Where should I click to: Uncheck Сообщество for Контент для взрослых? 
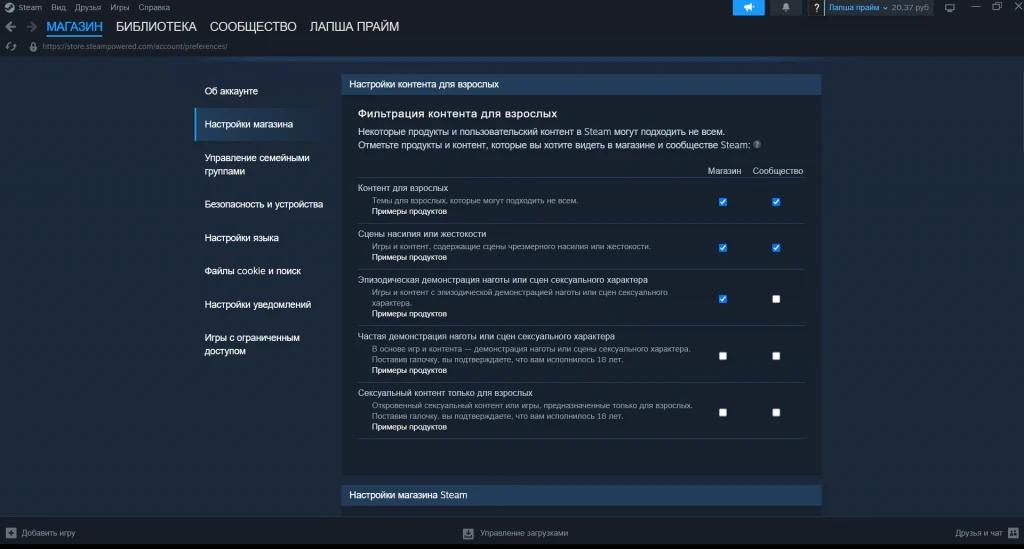[x=776, y=202]
